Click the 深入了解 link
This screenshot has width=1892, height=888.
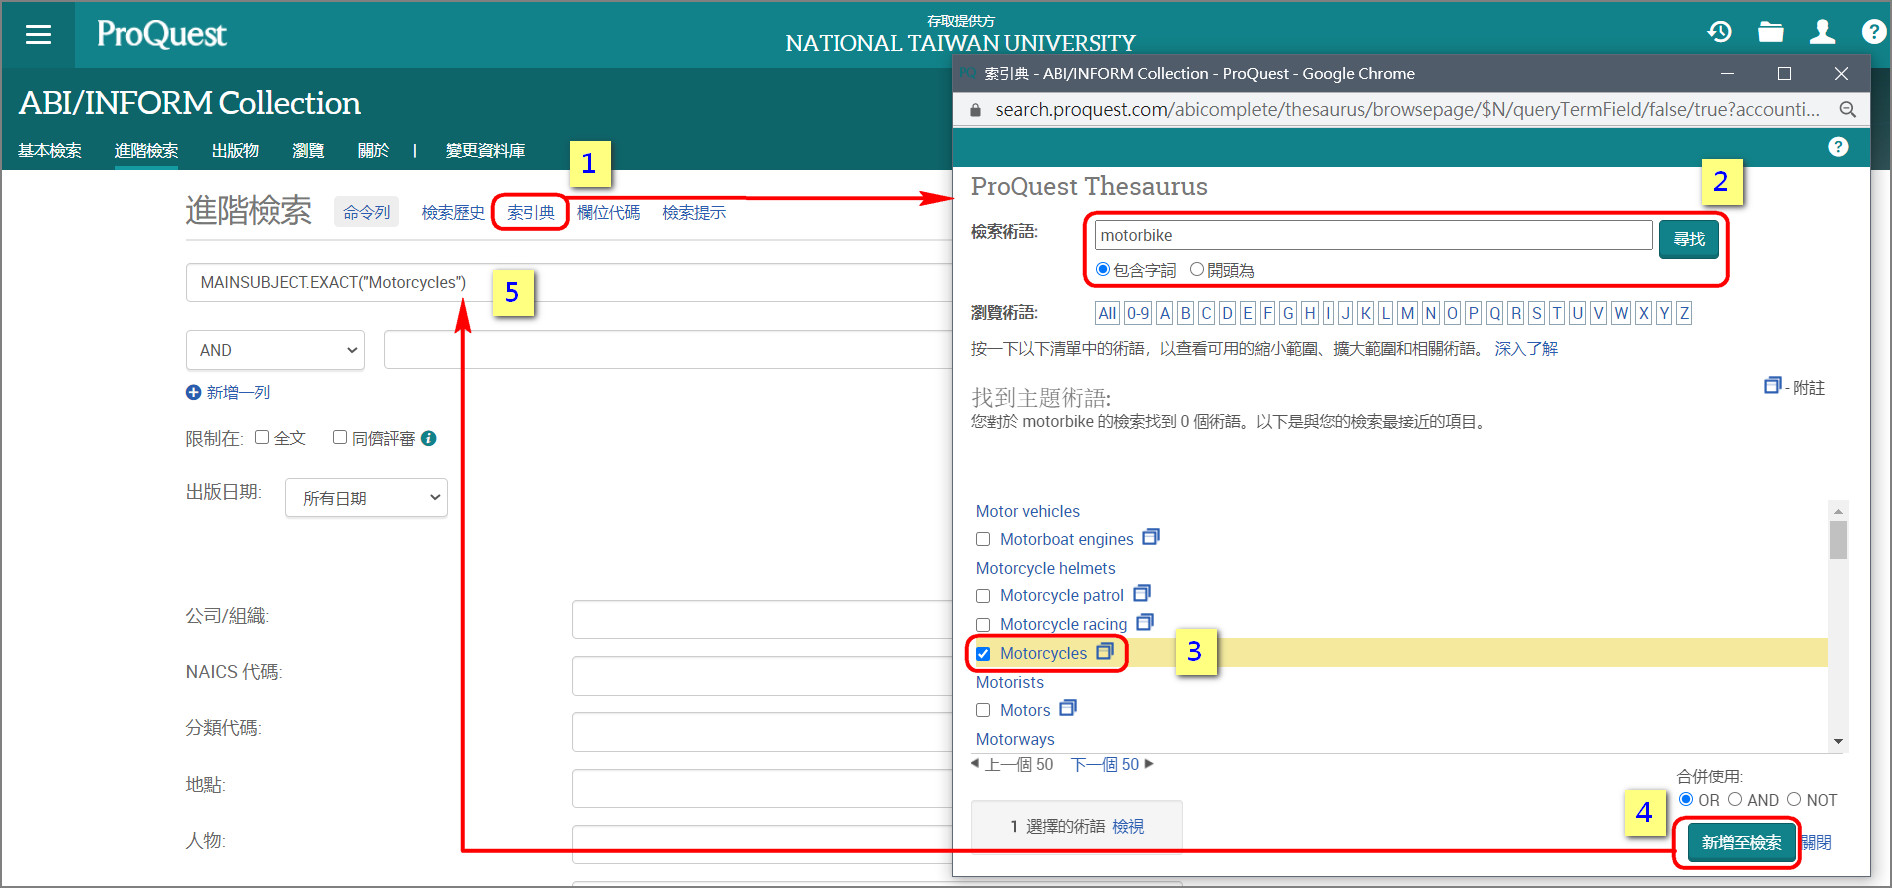coord(1526,348)
